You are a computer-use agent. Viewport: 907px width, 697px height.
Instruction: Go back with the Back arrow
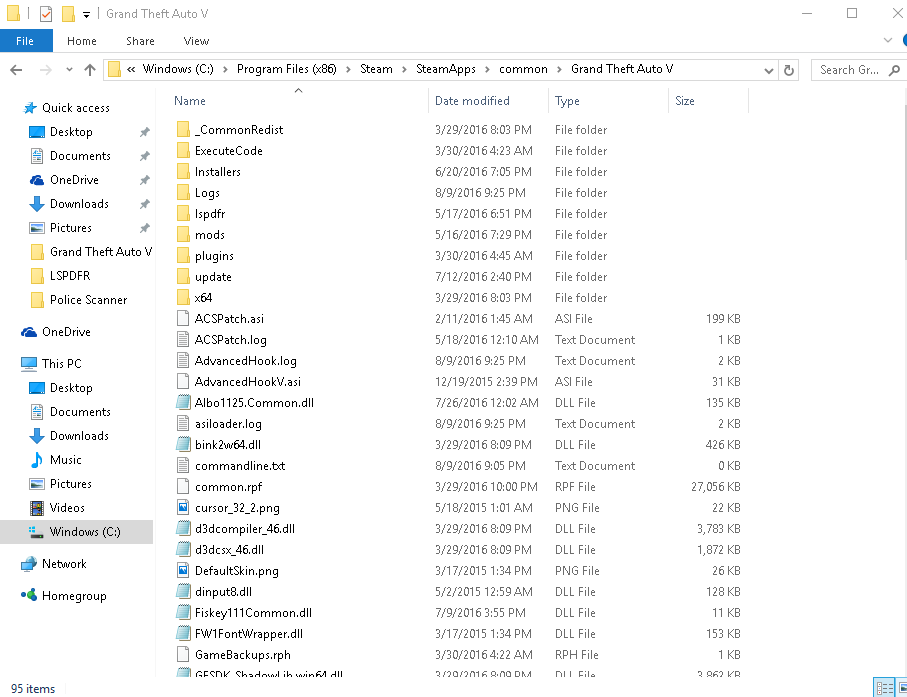coord(16,70)
